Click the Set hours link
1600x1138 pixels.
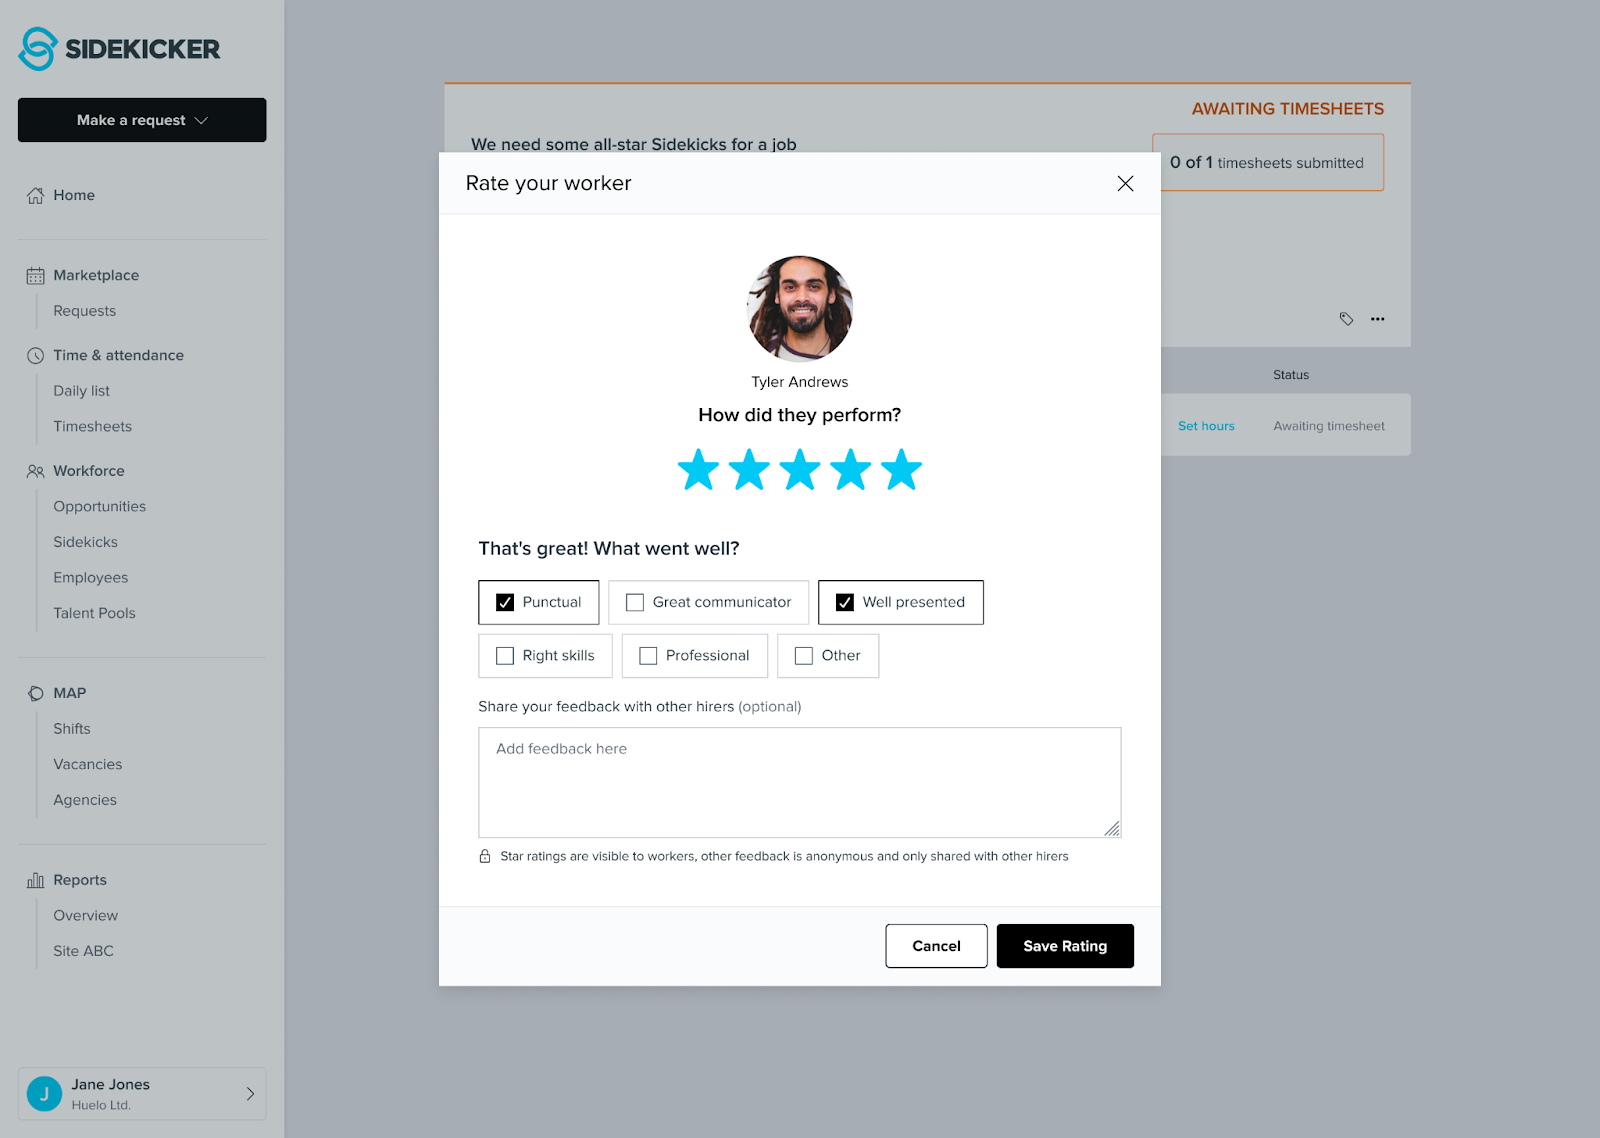(1206, 426)
